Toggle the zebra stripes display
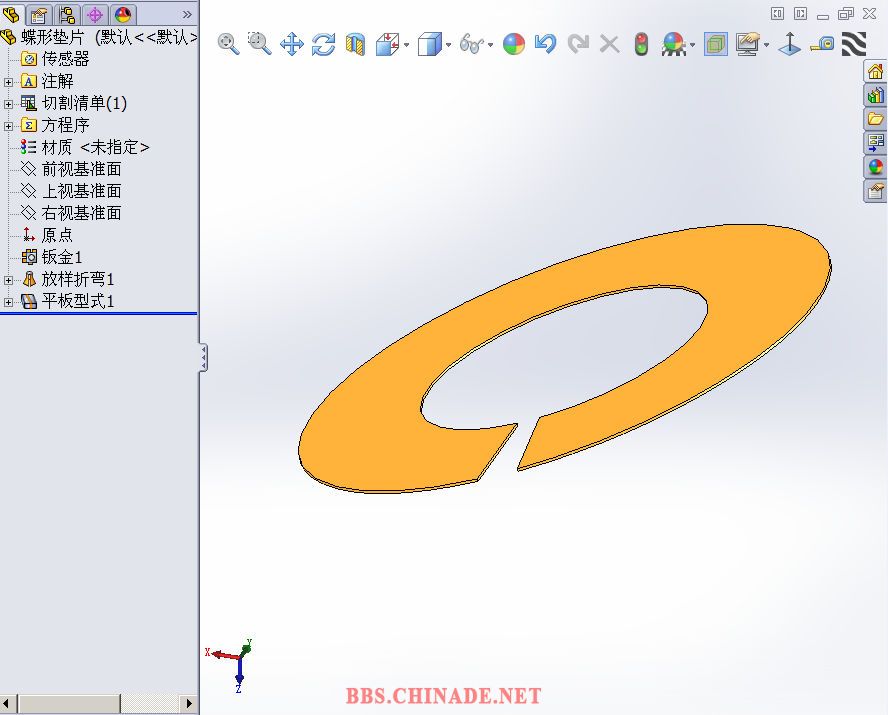Image resolution: width=888 pixels, height=715 pixels. 853,44
